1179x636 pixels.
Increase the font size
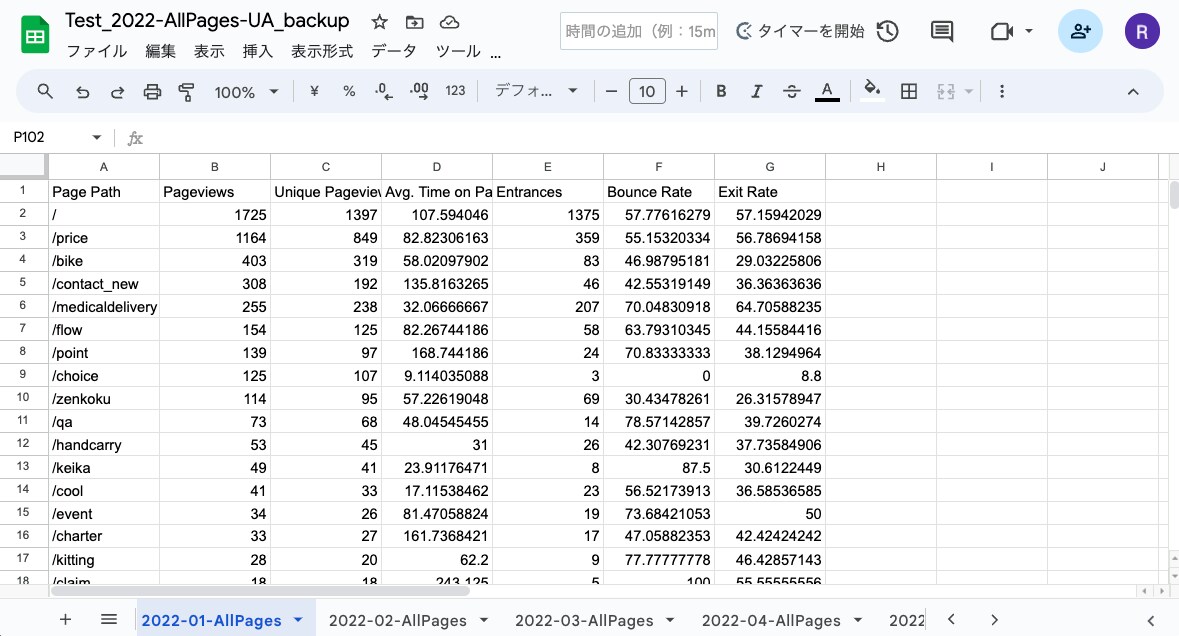681,92
